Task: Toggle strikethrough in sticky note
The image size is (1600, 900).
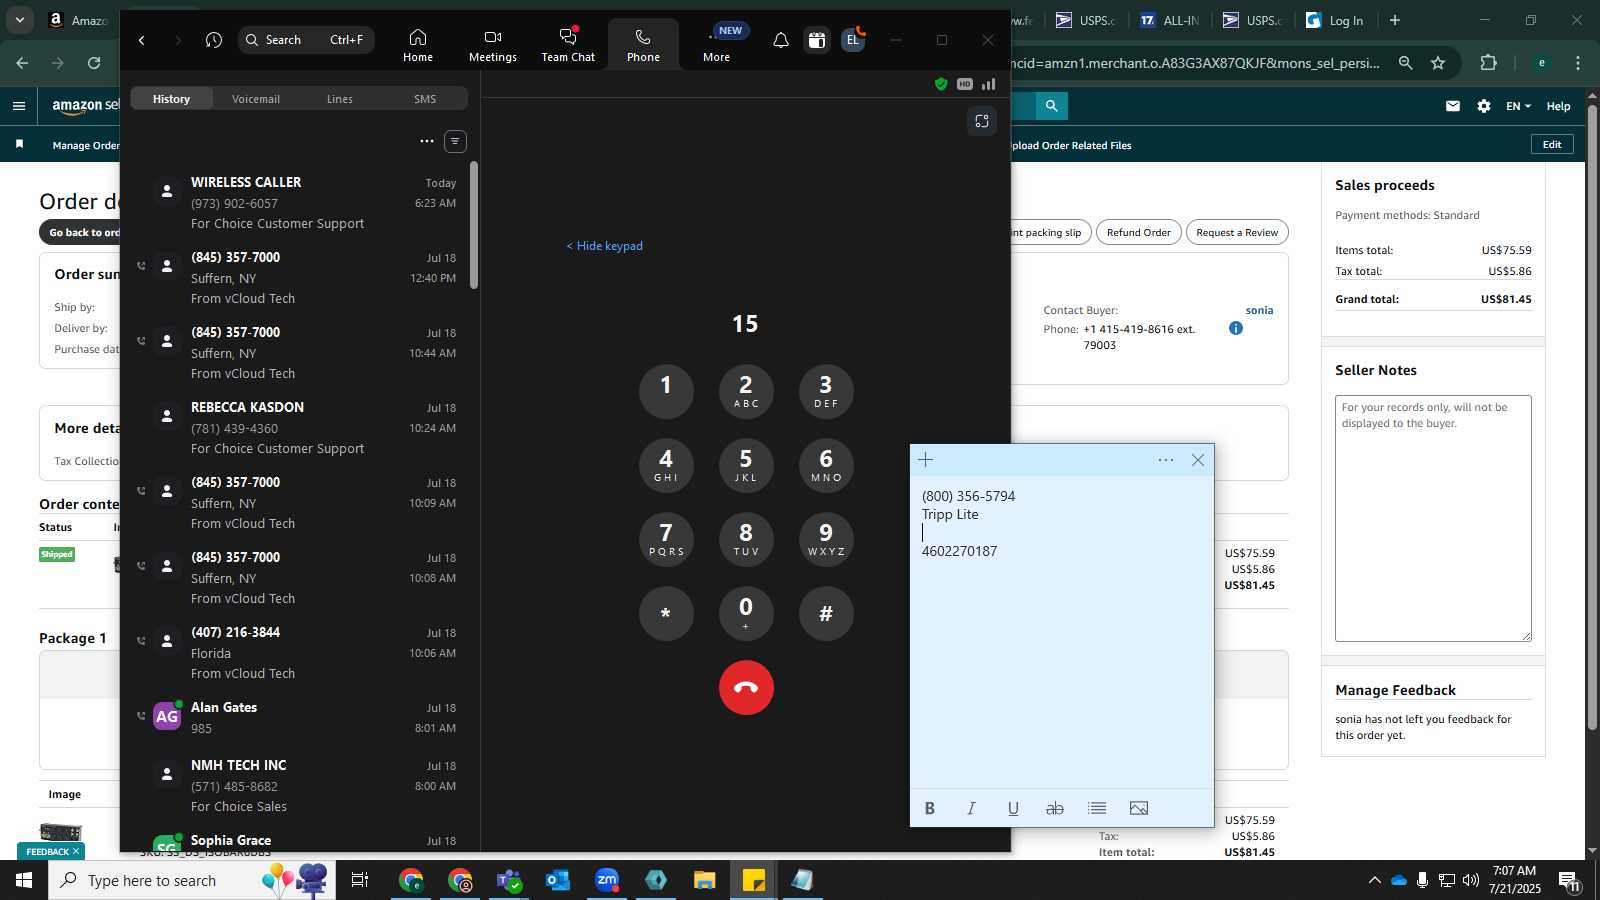Action: click(1055, 808)
